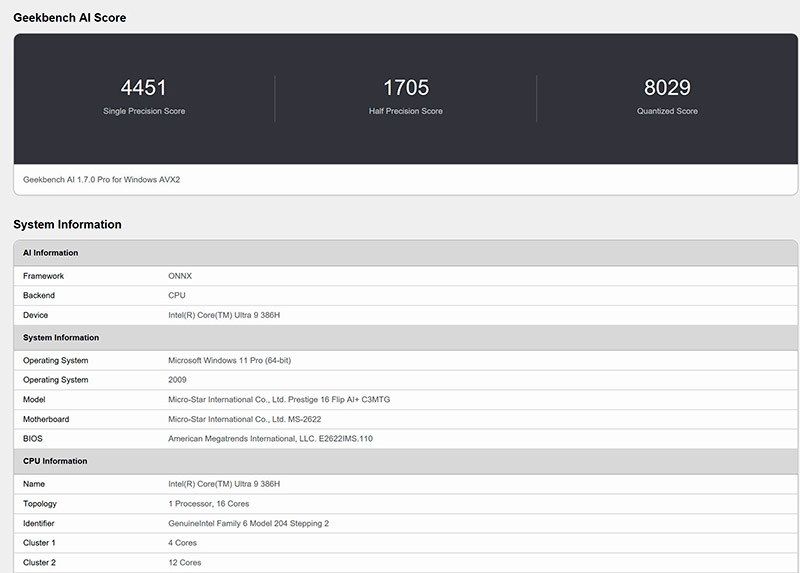The image size is (800, 573).
Task: Click the Quantized Score value 8029
Action: [667, 88]
